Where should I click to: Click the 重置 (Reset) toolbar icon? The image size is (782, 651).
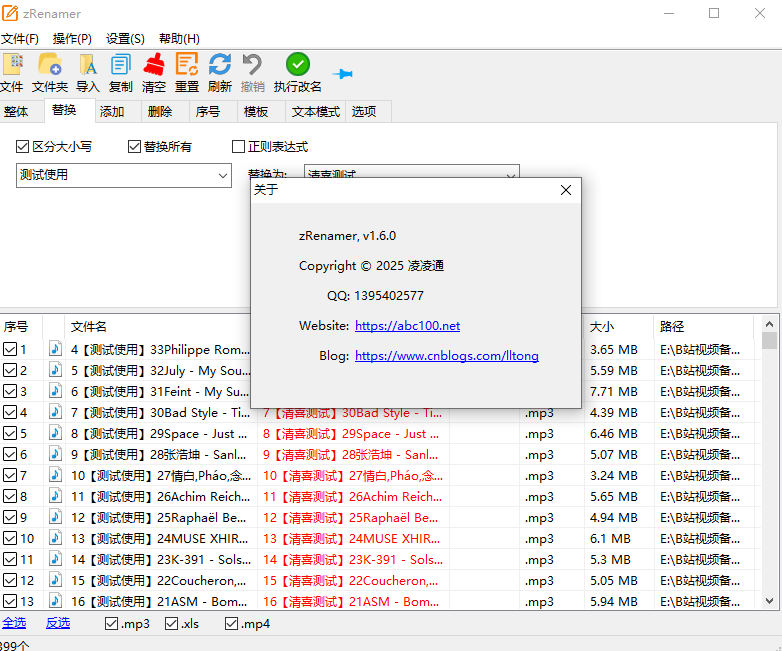tap(187, 65)
